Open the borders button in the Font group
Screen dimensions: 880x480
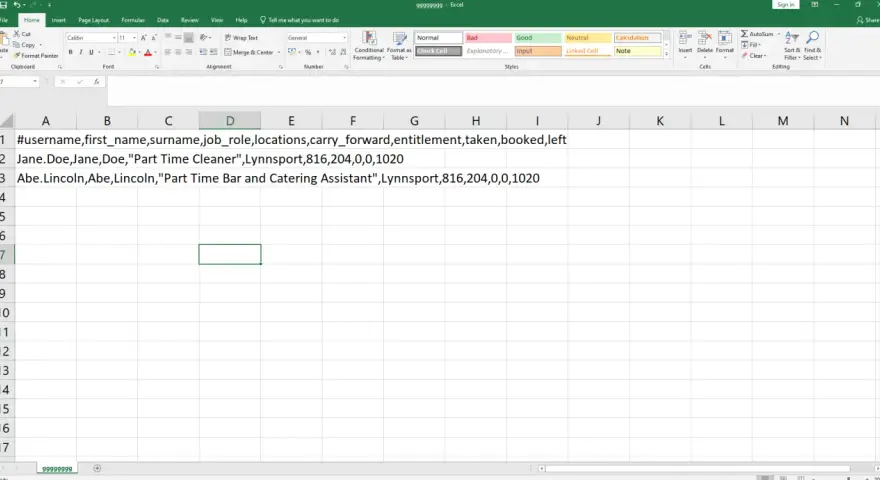click(x=112, y=52)
